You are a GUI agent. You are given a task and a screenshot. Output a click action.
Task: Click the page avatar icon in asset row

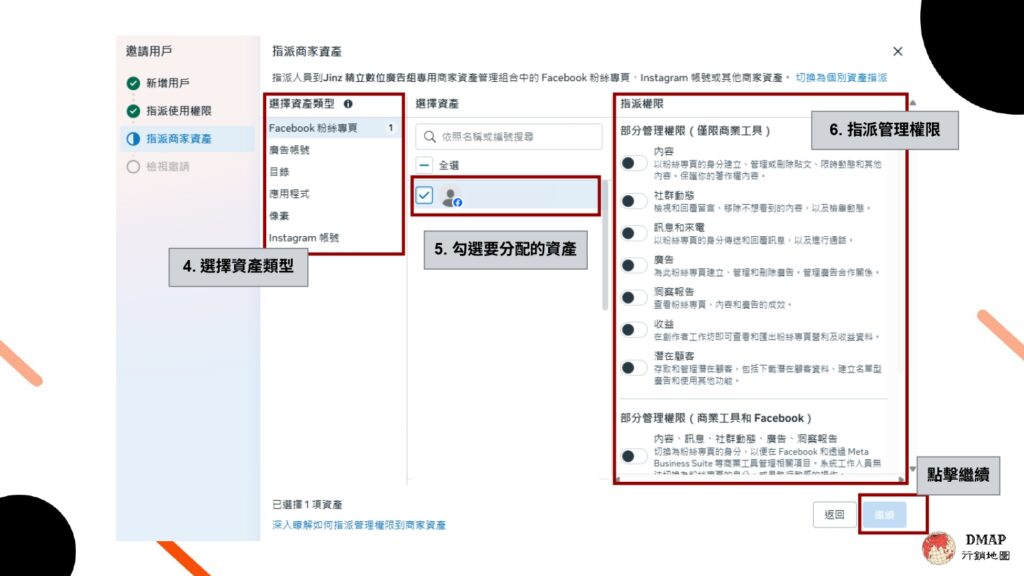click(451, 196)
